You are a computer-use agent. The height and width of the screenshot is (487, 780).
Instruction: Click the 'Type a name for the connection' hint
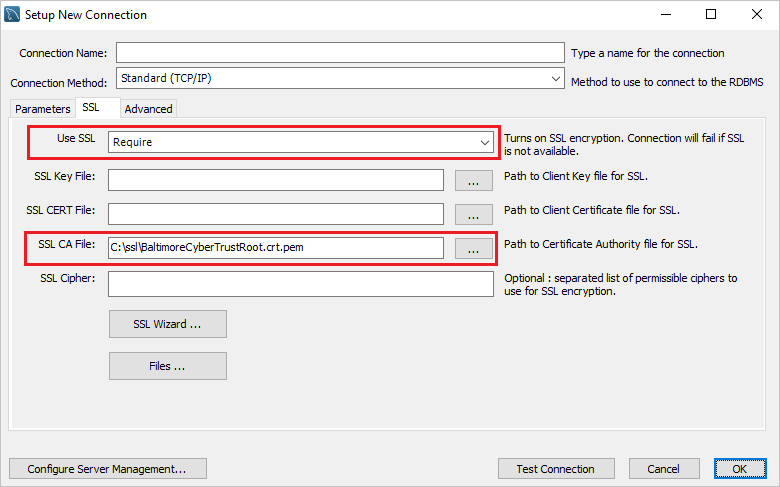[x=648, y=53]
